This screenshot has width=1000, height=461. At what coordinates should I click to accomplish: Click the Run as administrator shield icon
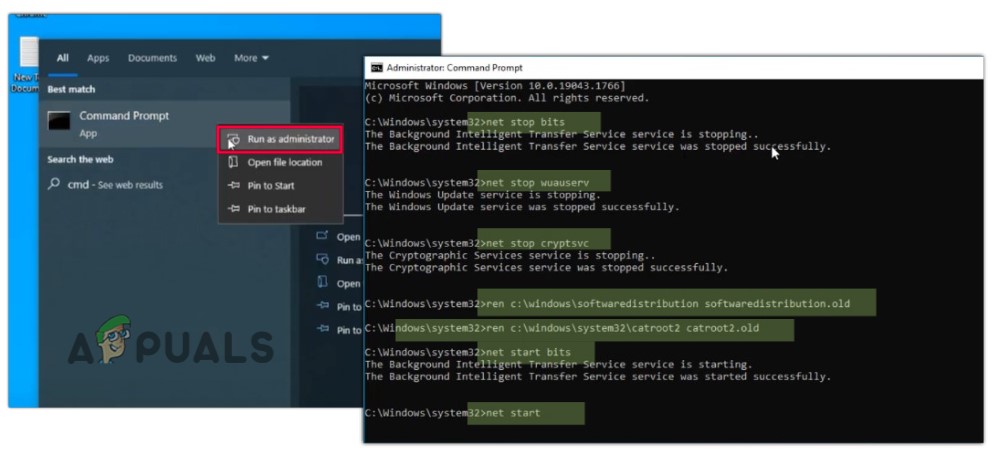[233, 139]
